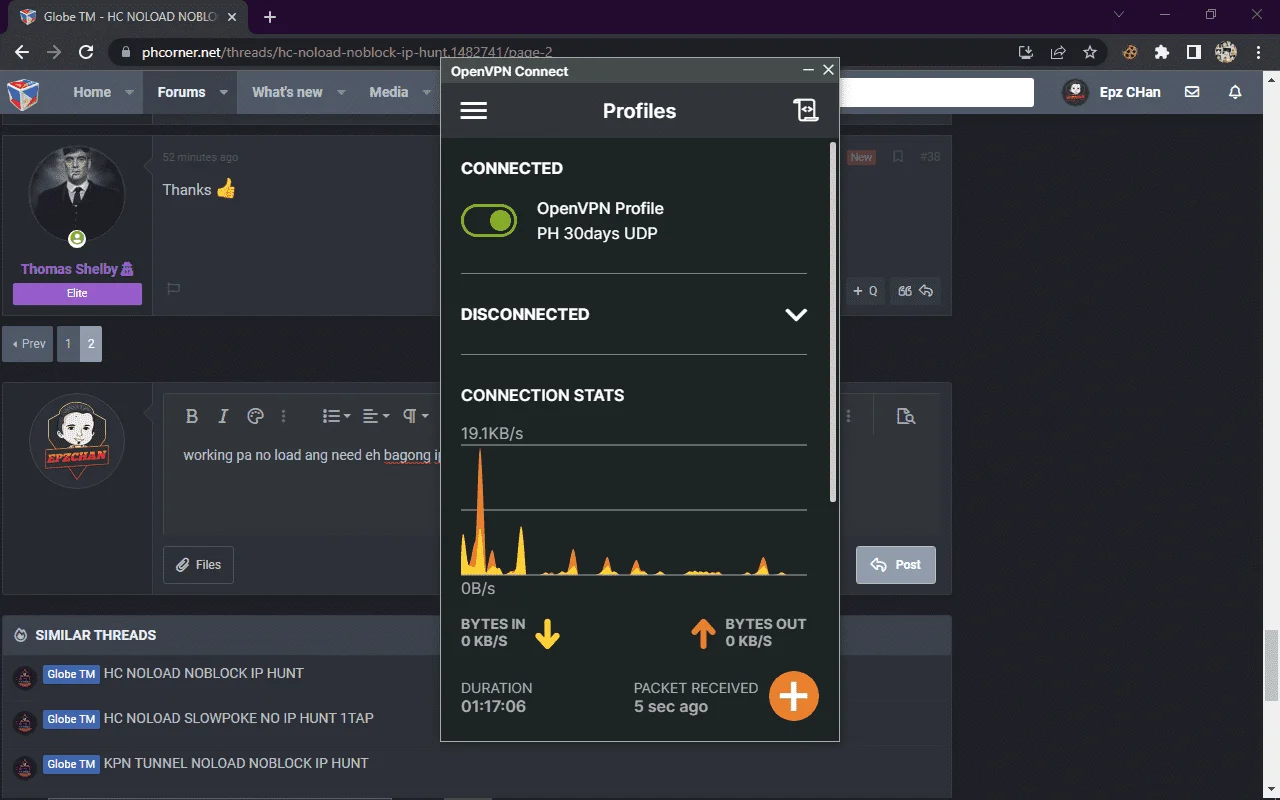Open a new browser tab
This screenshot has width=1280, height=800.
270,17
